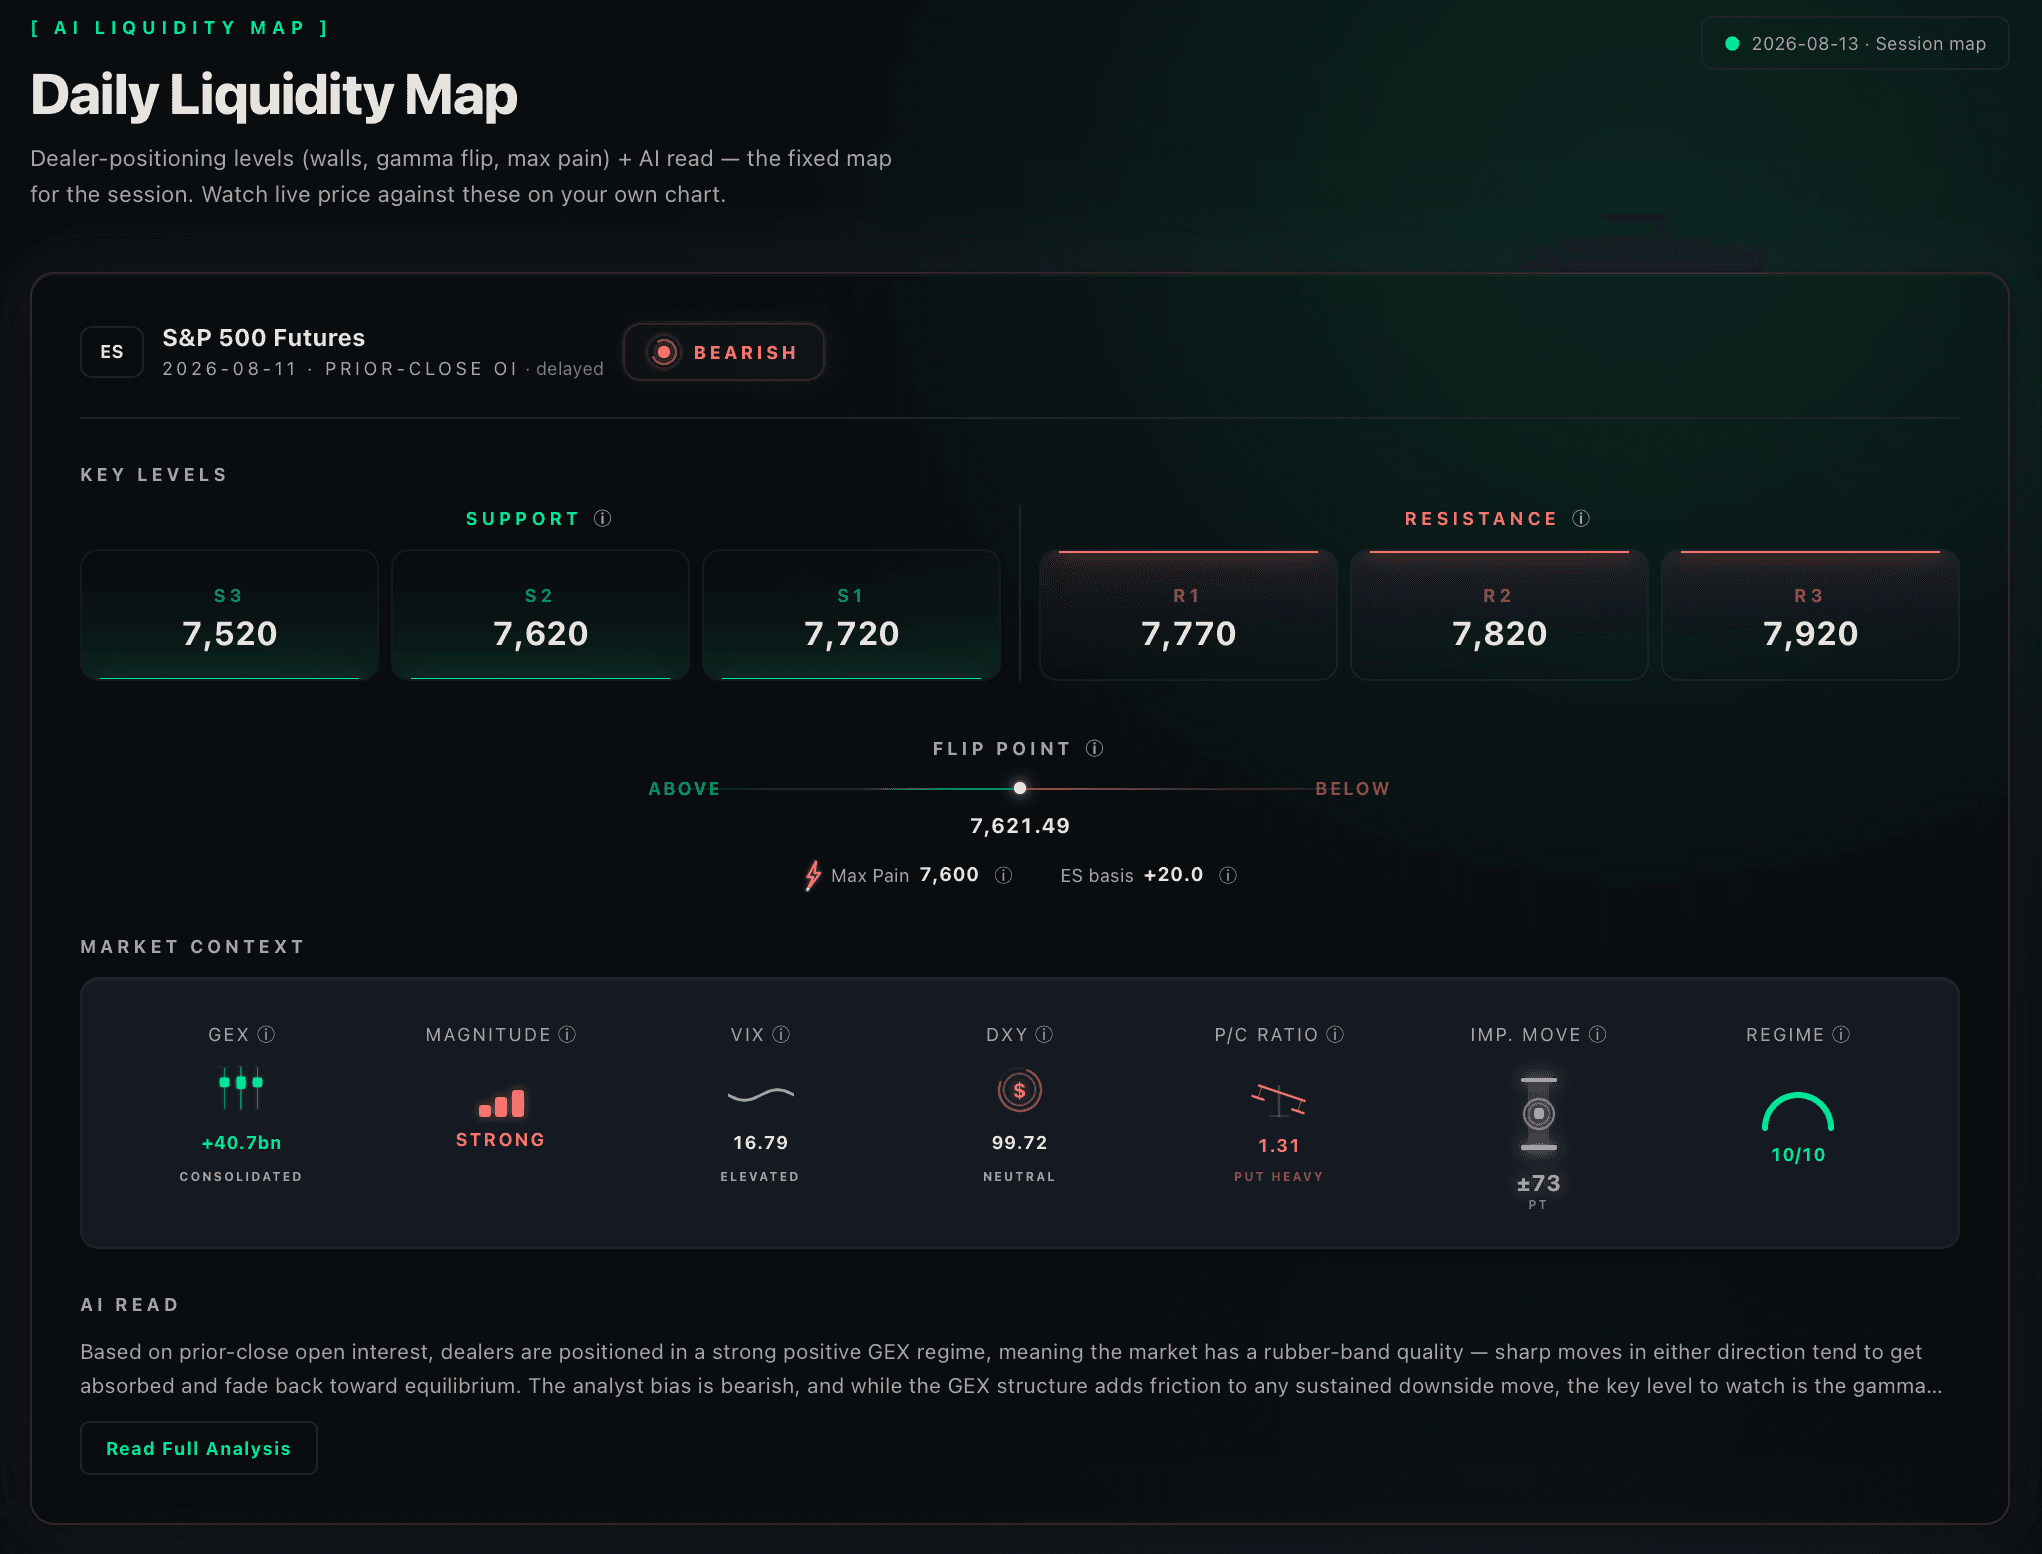Click the CONSOLIDATED label under GEX

(x=241, y=1177)
